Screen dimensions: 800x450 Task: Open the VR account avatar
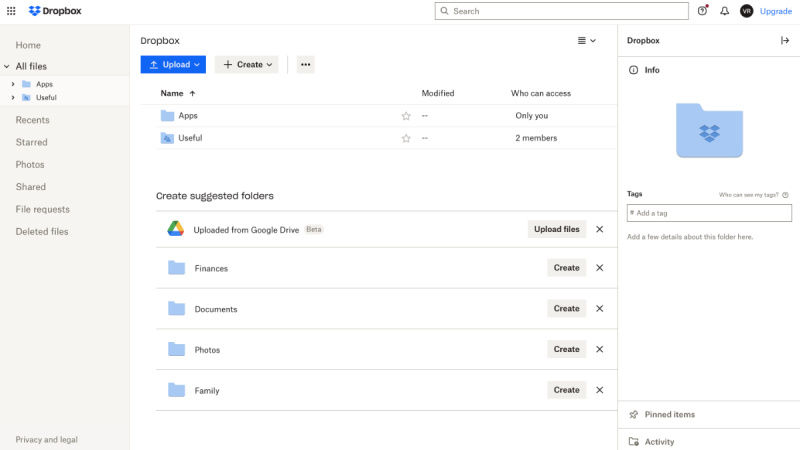(x=746, y=11)
